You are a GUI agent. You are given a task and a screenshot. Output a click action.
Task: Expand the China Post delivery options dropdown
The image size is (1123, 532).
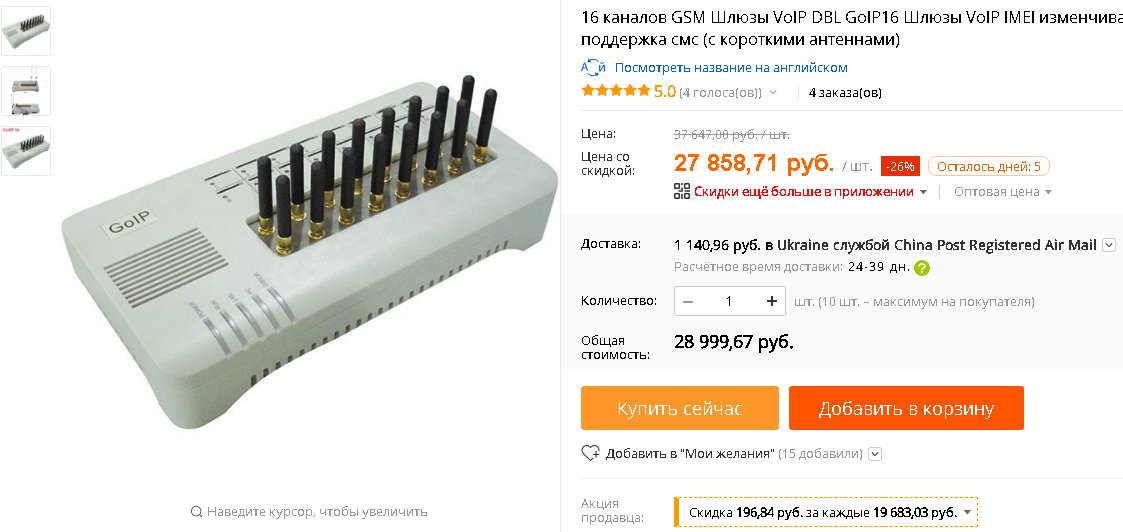(1109, 246)
